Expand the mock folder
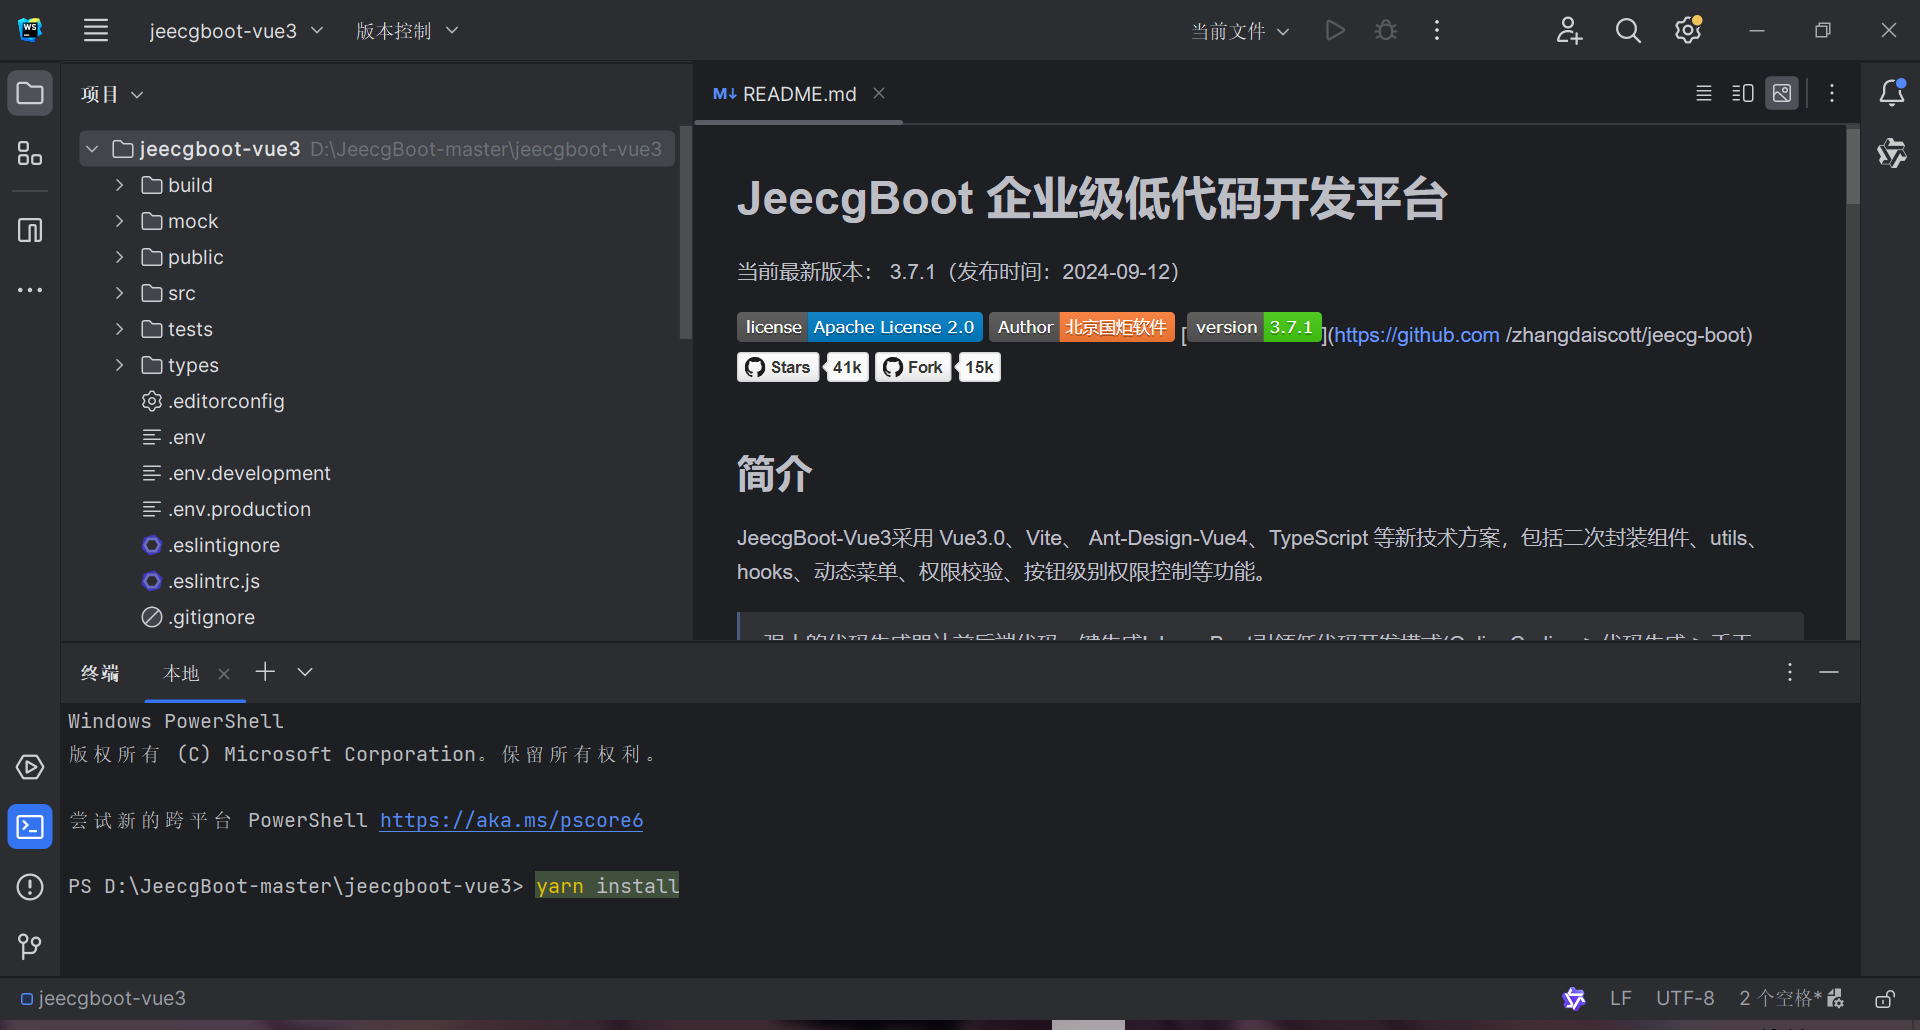1920x1030 pixels. [119, 221]
